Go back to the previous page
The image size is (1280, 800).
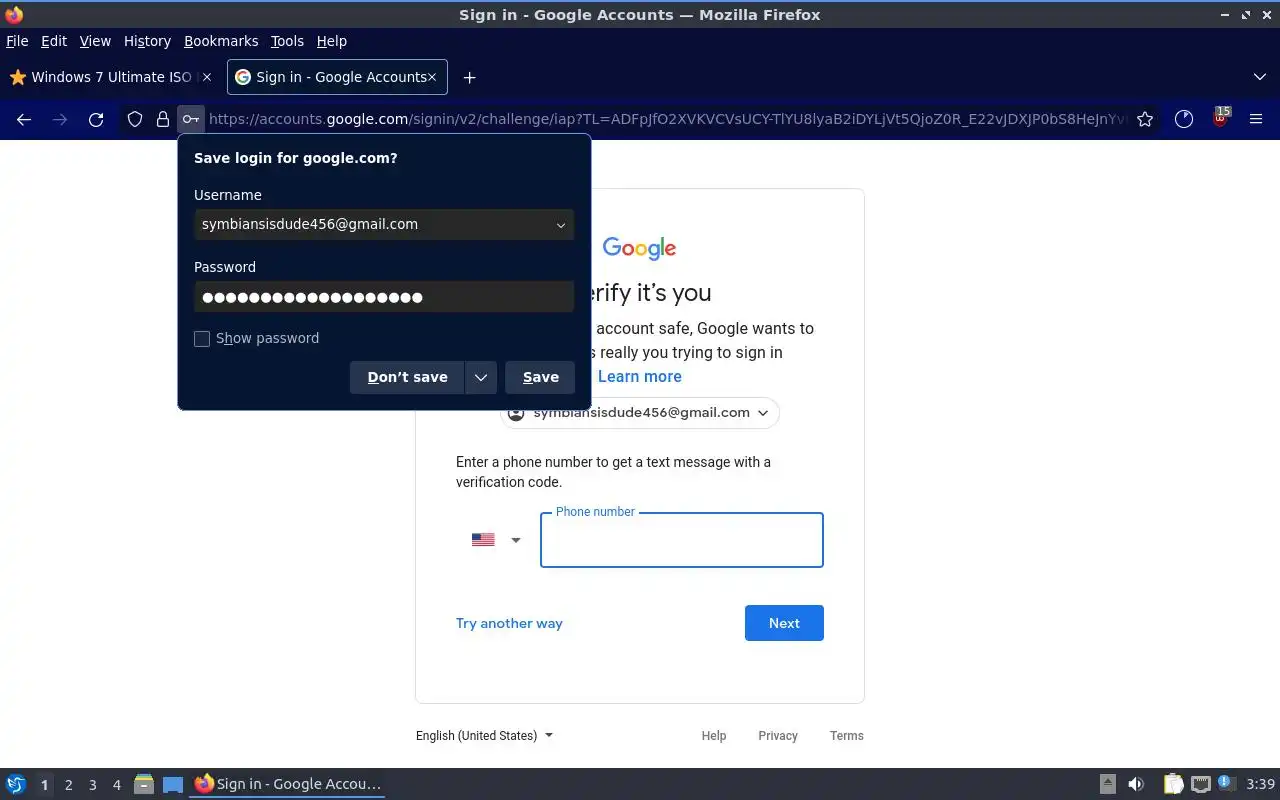[x=24, y=119]
